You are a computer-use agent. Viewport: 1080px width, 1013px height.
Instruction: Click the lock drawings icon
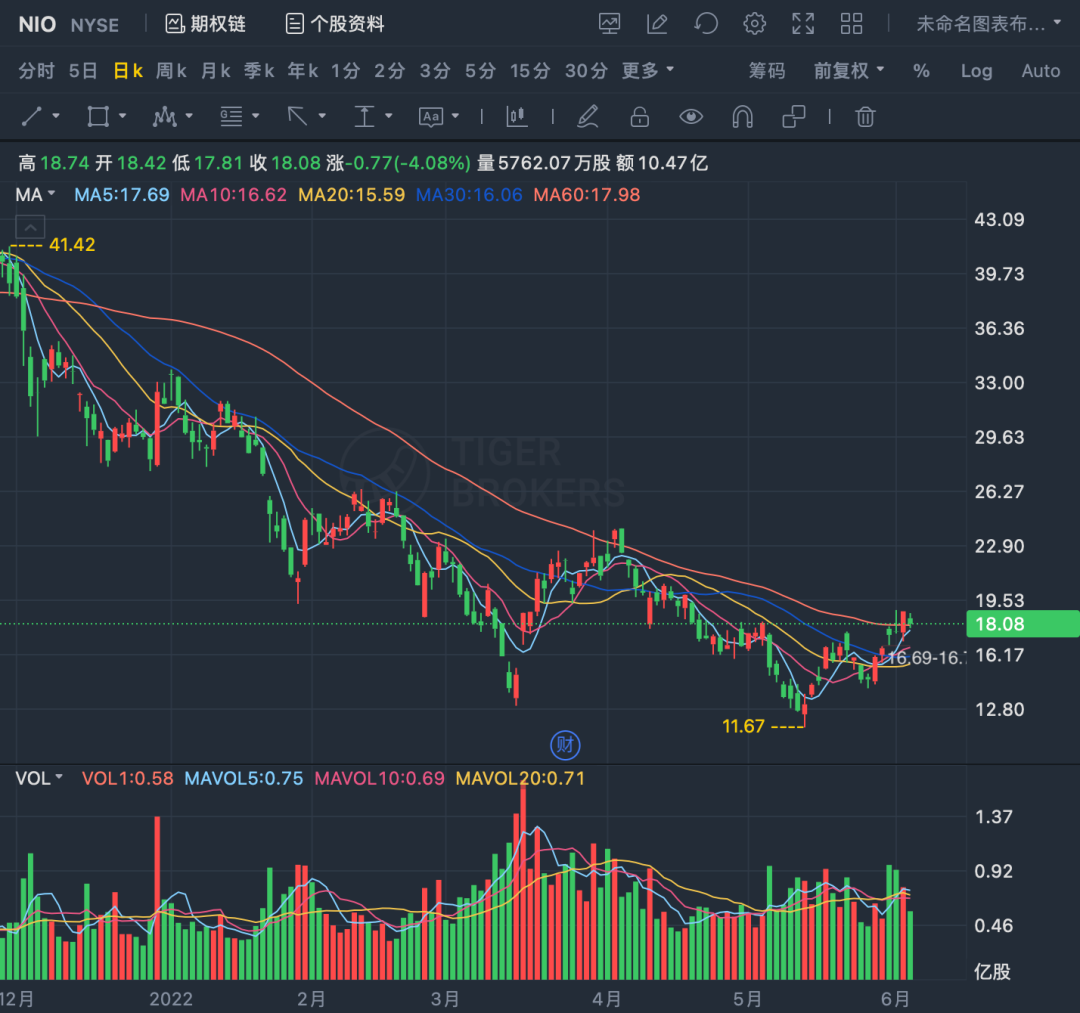pyautogui.click(x=639, y=116)
